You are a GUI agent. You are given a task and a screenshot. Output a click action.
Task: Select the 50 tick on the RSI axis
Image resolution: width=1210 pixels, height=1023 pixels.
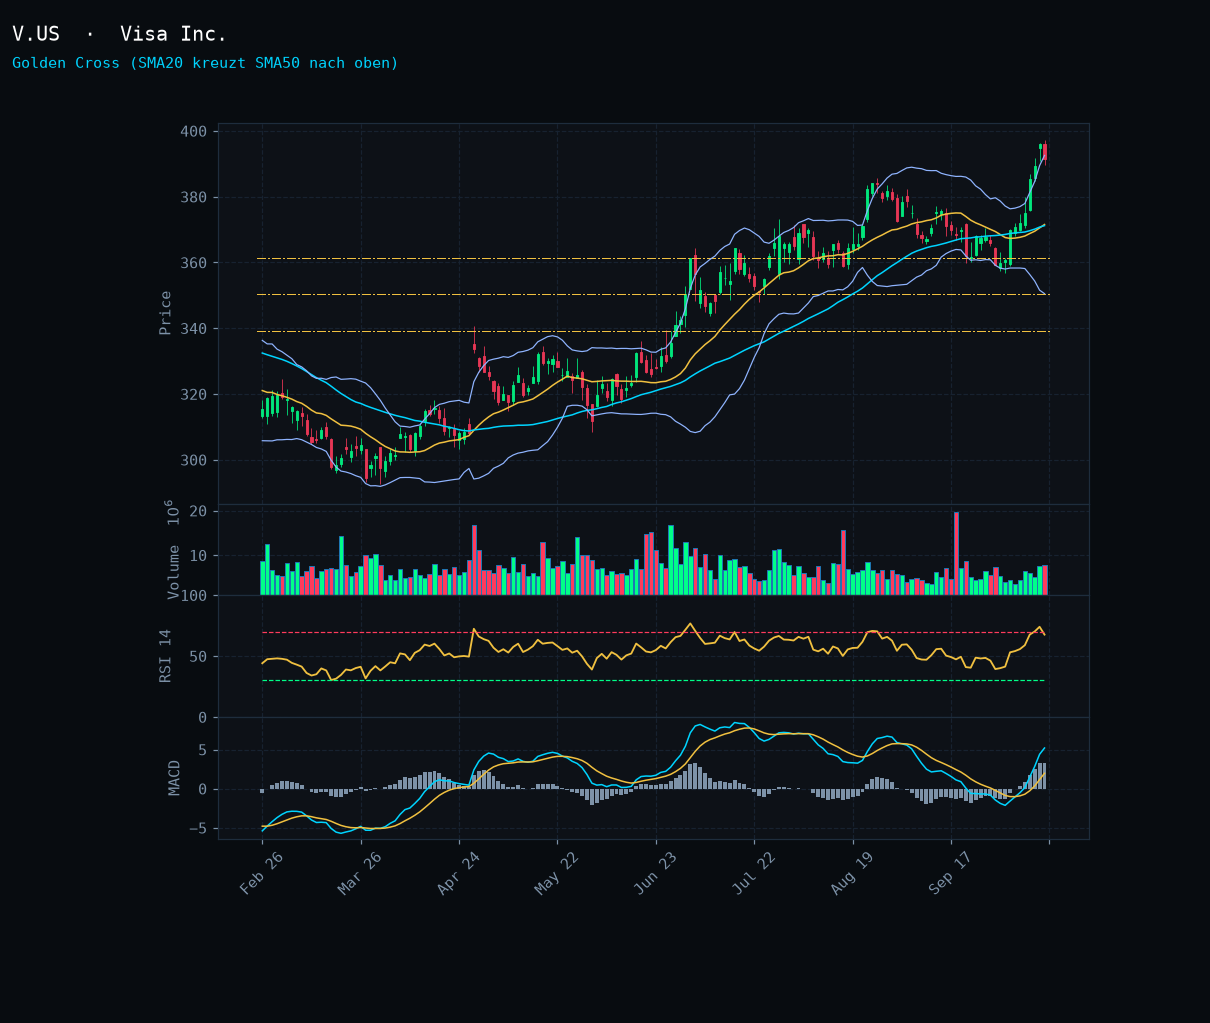click(x=198, y=657)
